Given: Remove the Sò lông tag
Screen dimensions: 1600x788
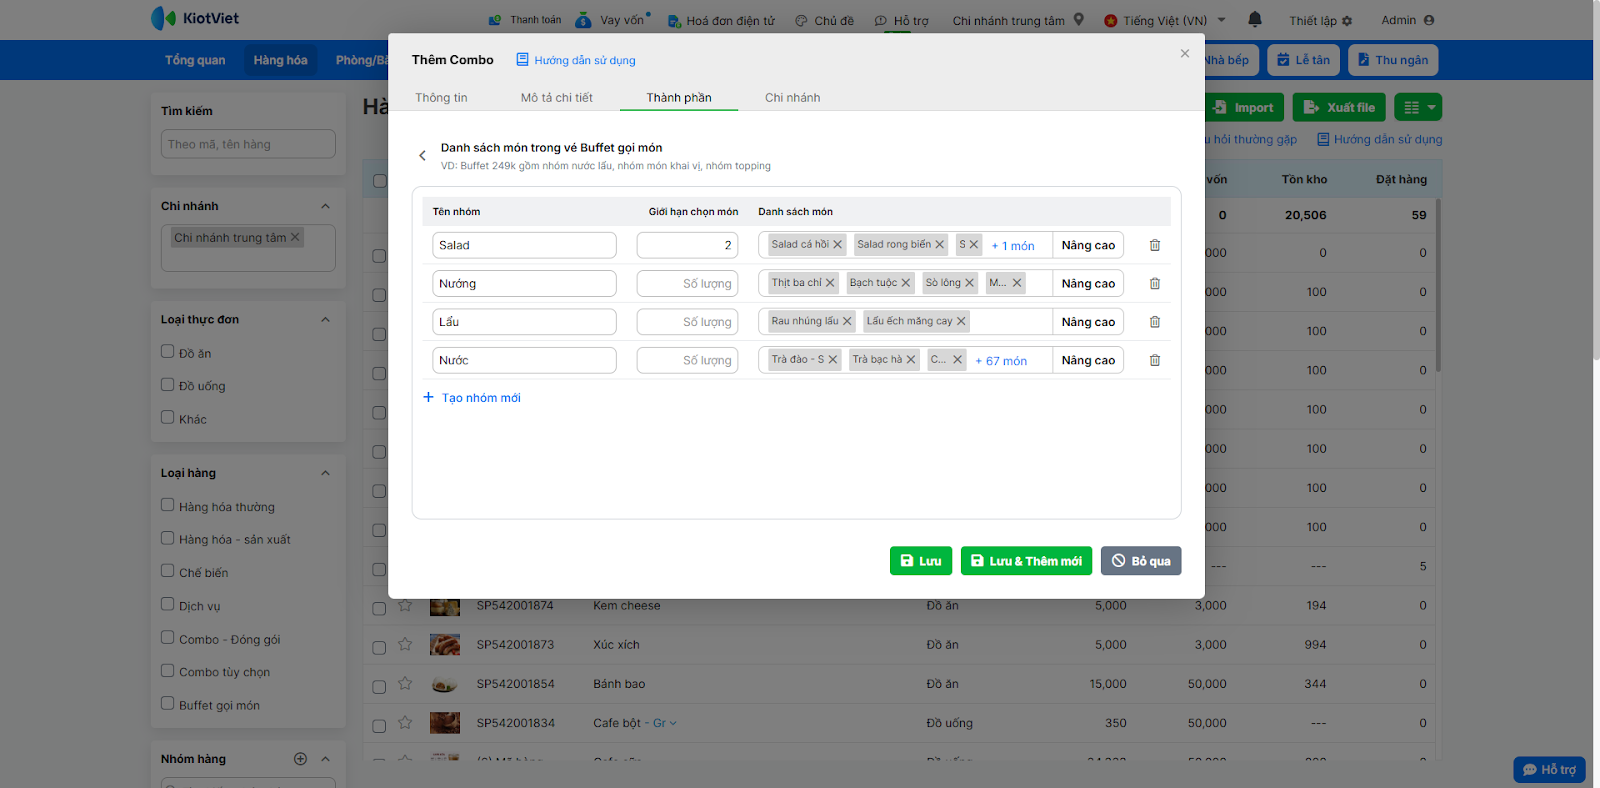Looking at the screenshot, I should tap(969, 283).
